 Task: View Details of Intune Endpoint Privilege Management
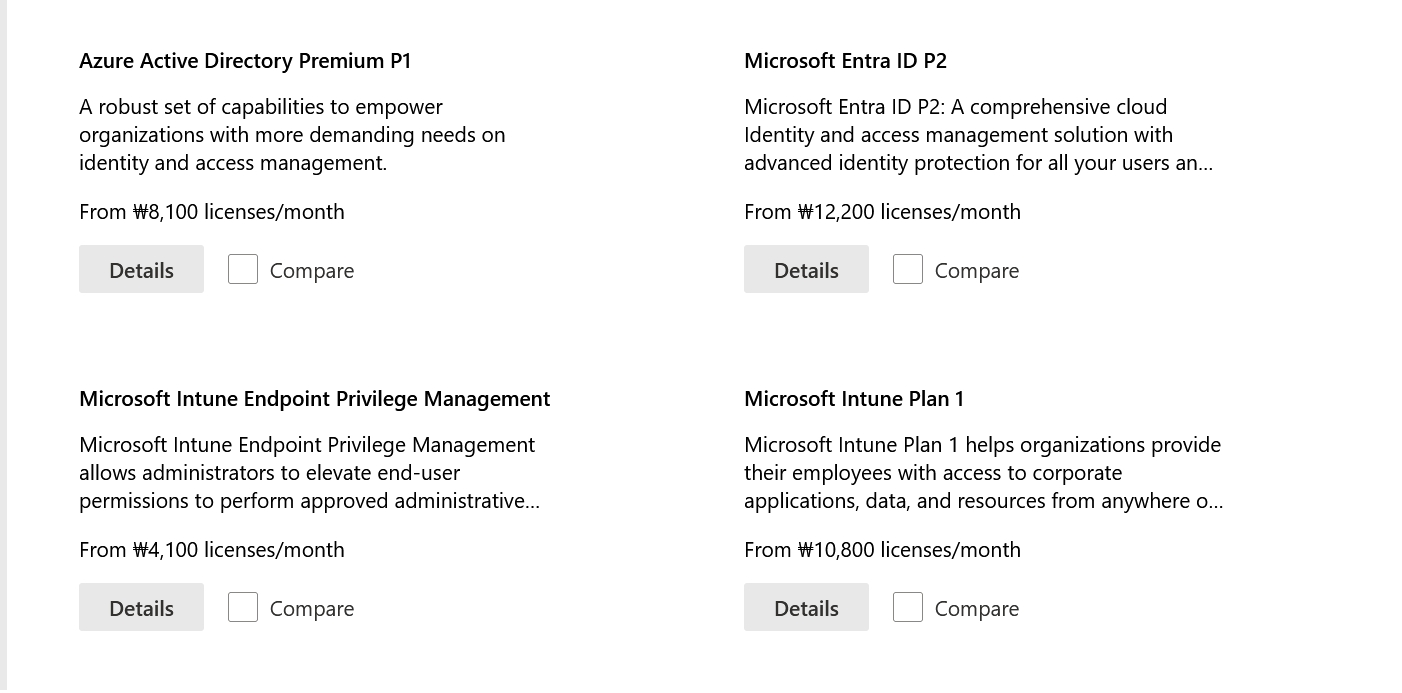click(141, 607)
